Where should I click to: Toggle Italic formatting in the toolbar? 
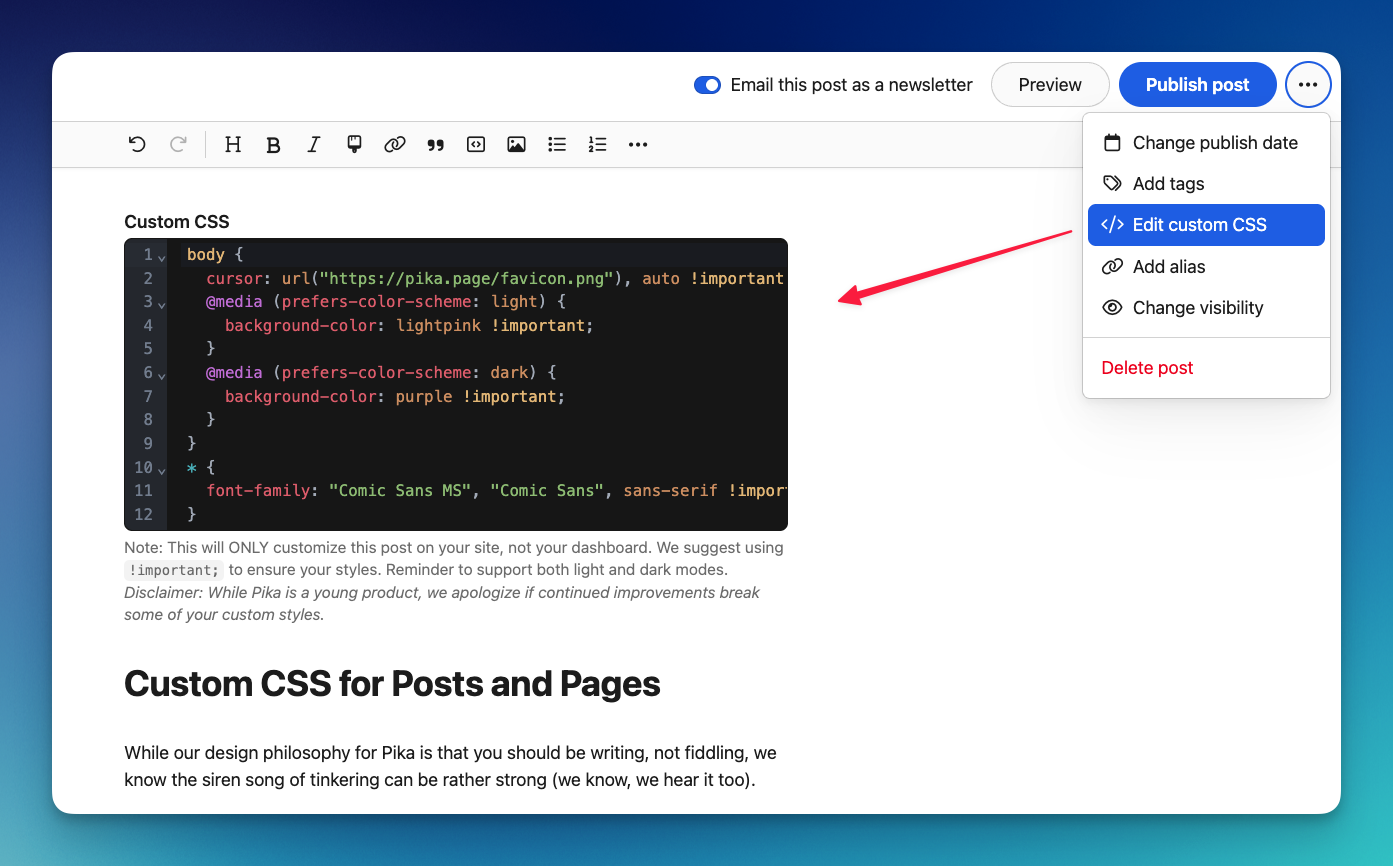(x=313, y=144)
